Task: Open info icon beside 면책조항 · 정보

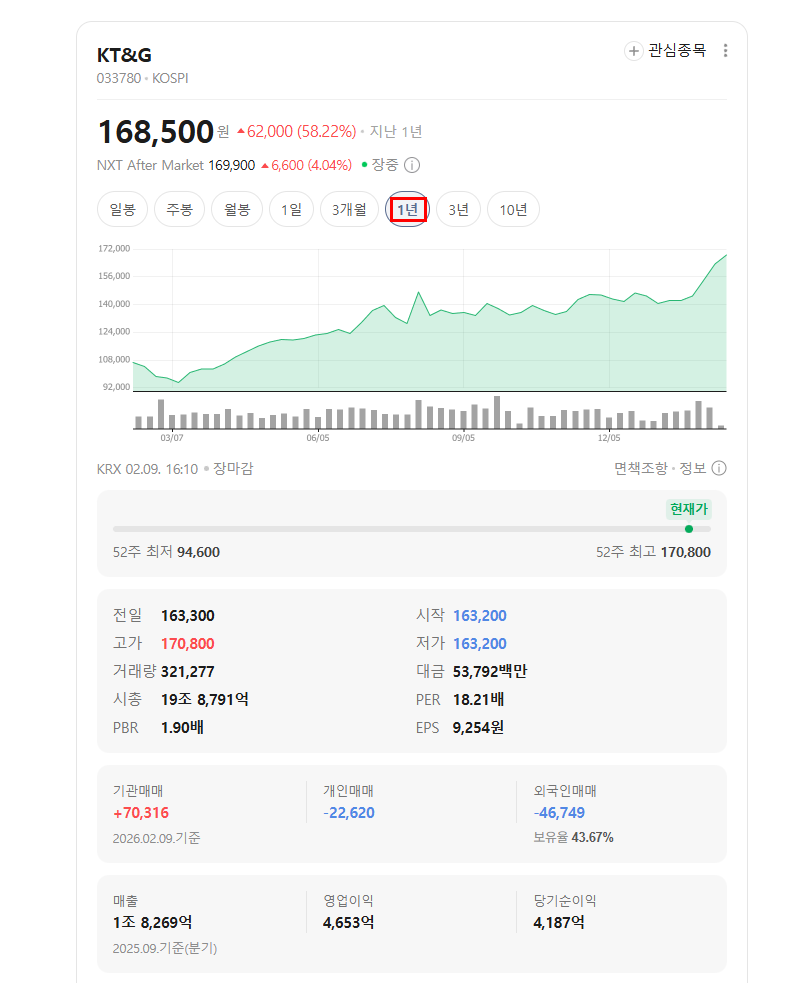Action: [x=719, y=468]
